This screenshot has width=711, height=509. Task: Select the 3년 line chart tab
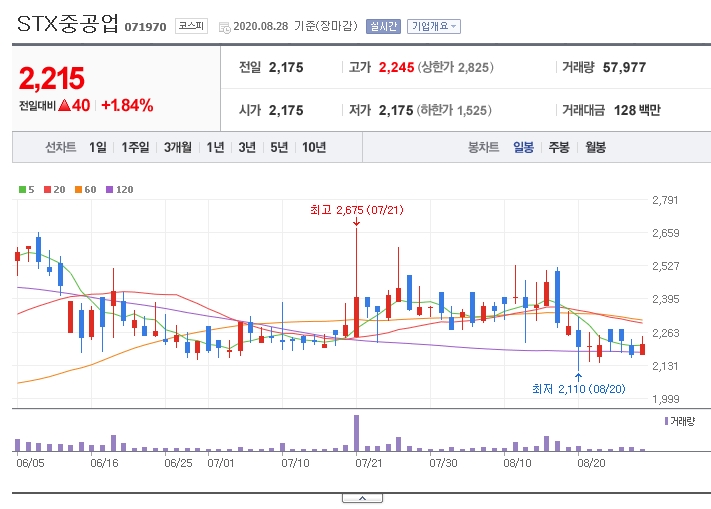point(247,147)
